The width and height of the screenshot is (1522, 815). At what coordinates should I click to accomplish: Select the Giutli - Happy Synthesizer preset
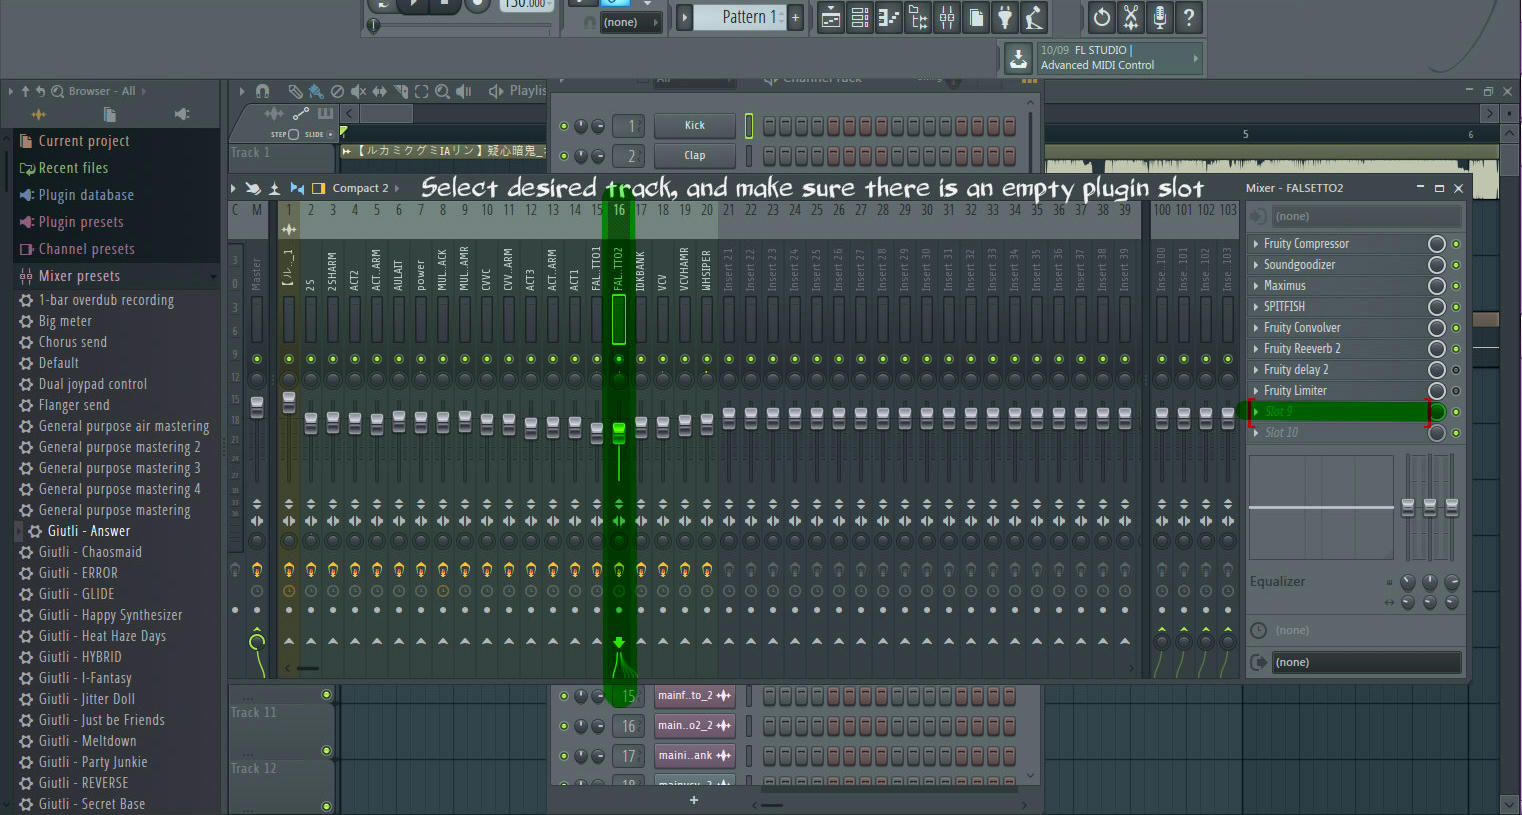(x=110, y=614)
